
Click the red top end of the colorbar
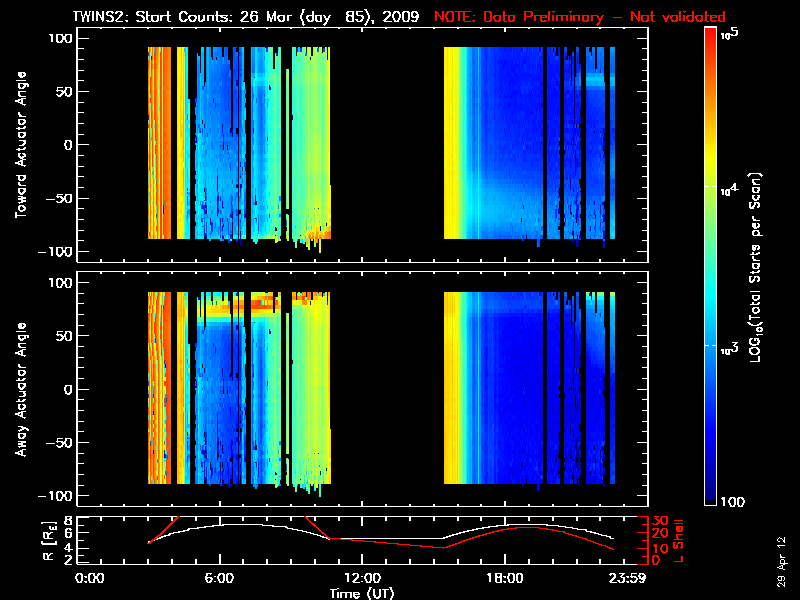(711, 34)
